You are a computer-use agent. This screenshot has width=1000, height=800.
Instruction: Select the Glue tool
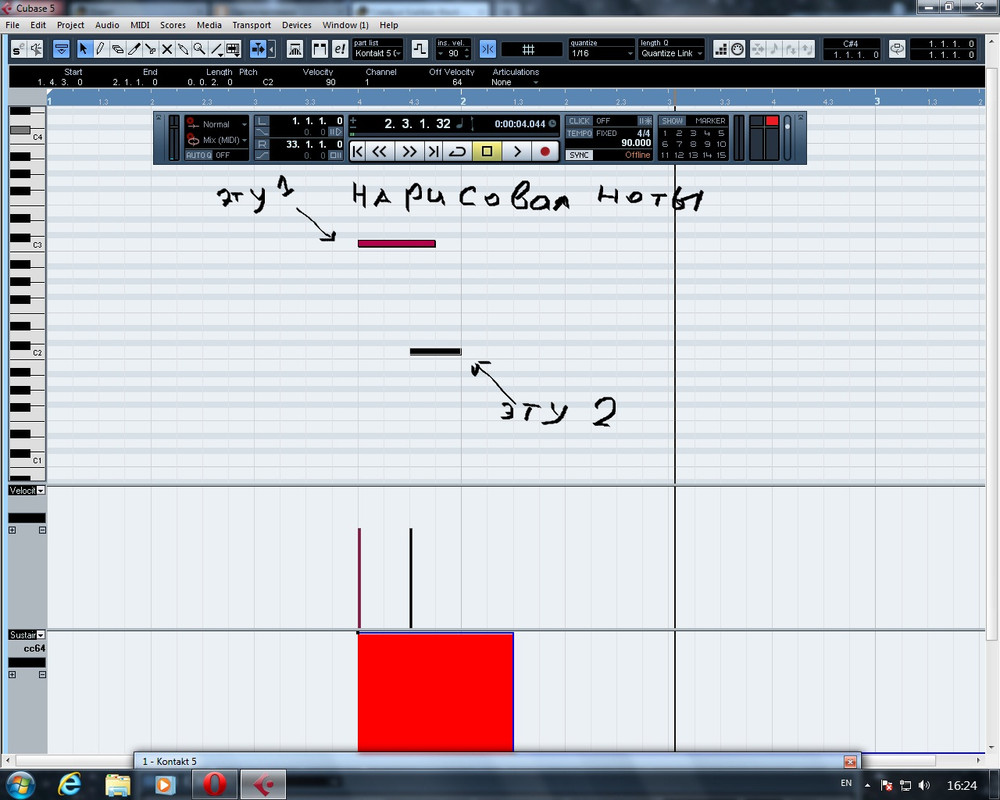(183, 49)
